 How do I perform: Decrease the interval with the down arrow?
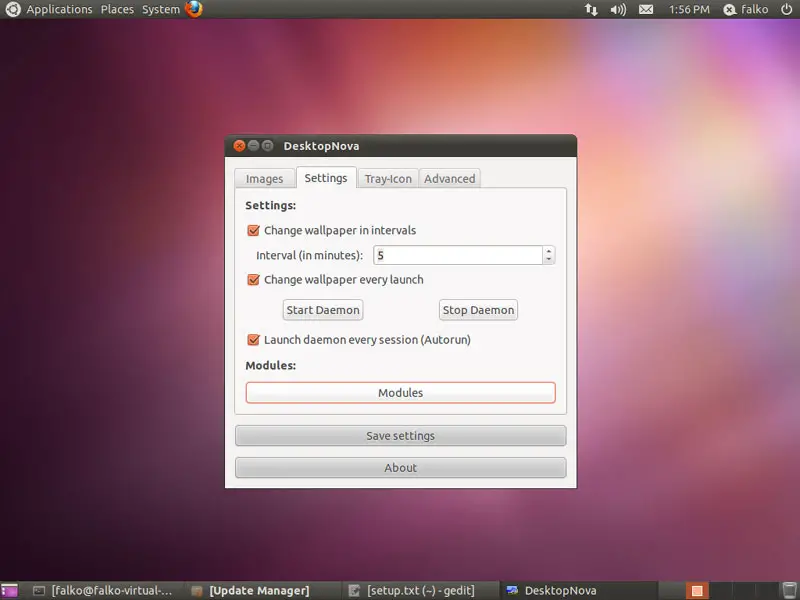548,260
